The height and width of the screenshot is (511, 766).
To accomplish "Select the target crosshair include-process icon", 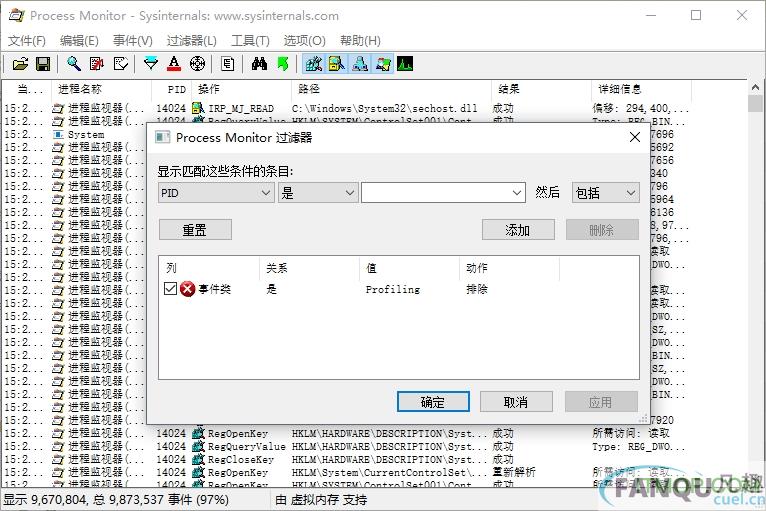I will click(197, 64).
